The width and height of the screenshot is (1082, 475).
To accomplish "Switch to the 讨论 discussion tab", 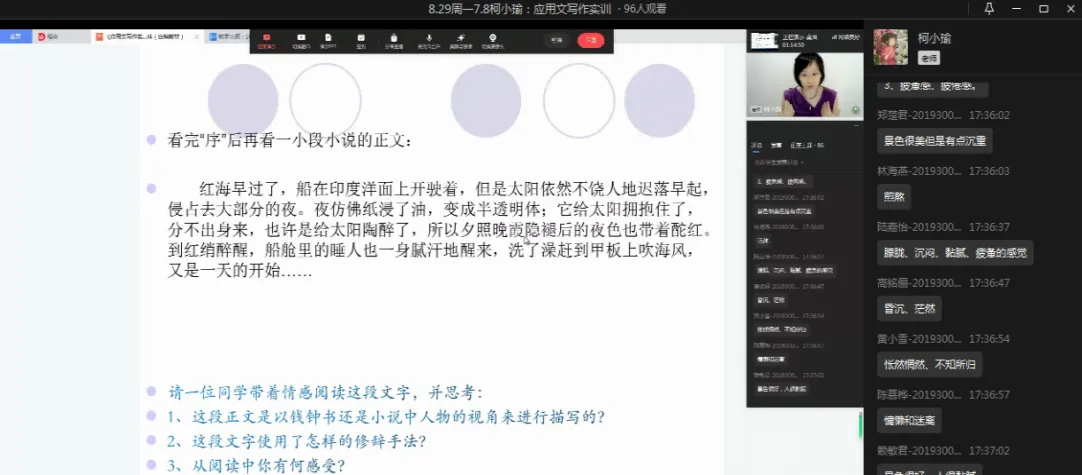I will tap(757, 145).
